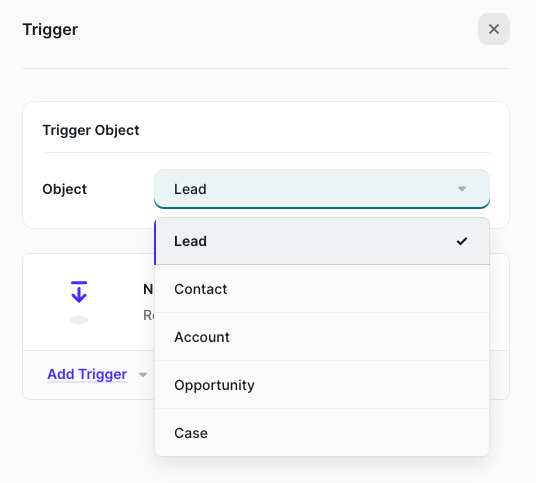Click the blue highlight bar on Lead row

155,242
